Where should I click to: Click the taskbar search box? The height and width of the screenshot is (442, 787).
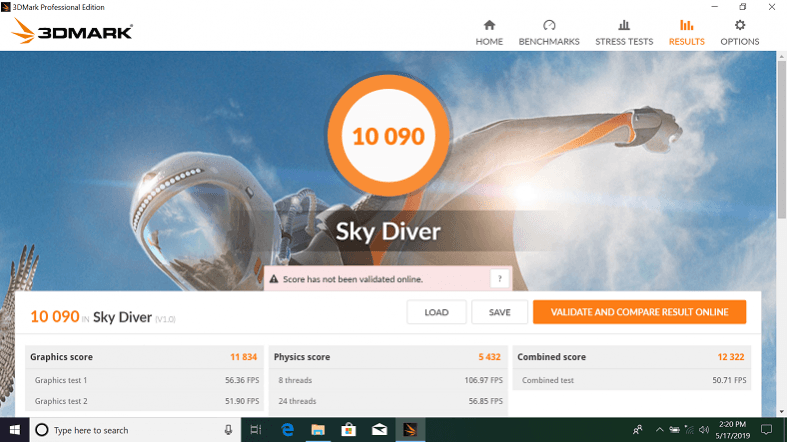click(x=136, y=430)
